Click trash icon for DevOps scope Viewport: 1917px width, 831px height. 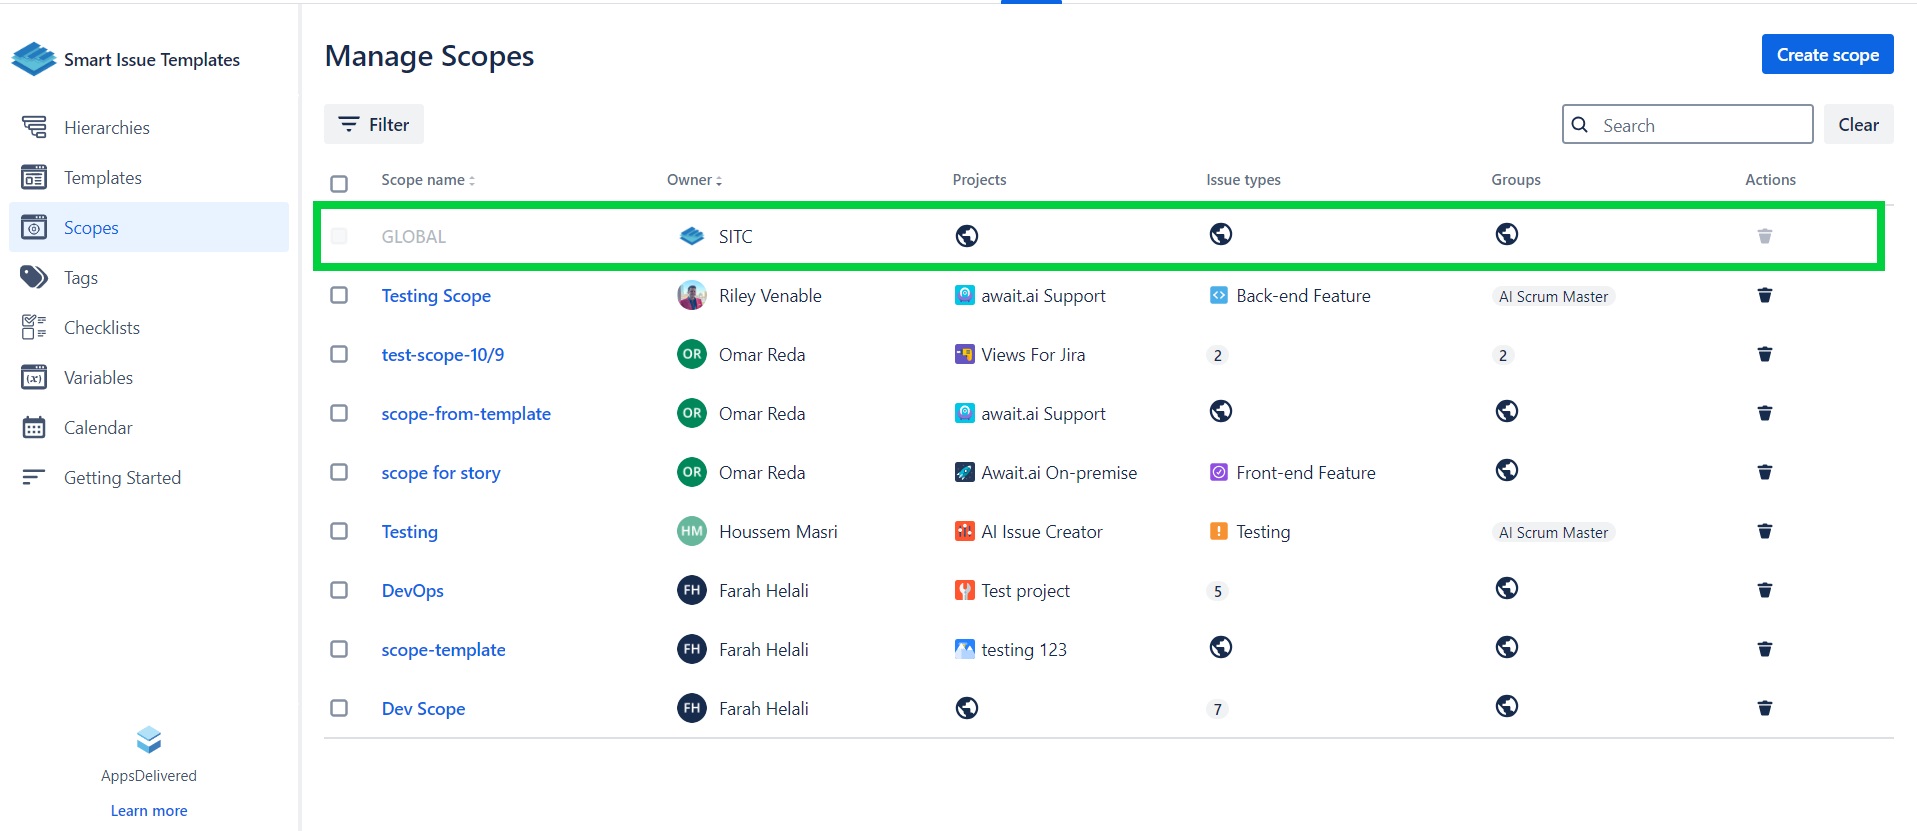tap(1764, 590)
